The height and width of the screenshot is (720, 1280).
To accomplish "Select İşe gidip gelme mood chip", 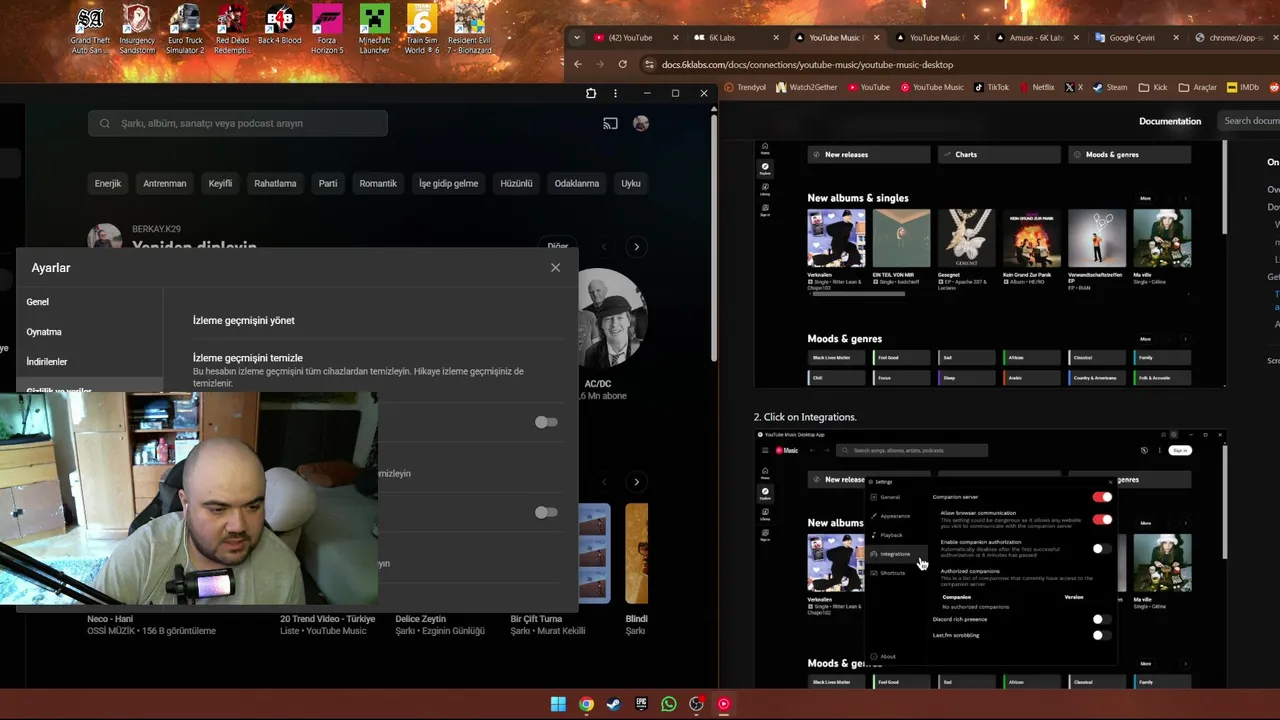I will [x=448, y=184].
